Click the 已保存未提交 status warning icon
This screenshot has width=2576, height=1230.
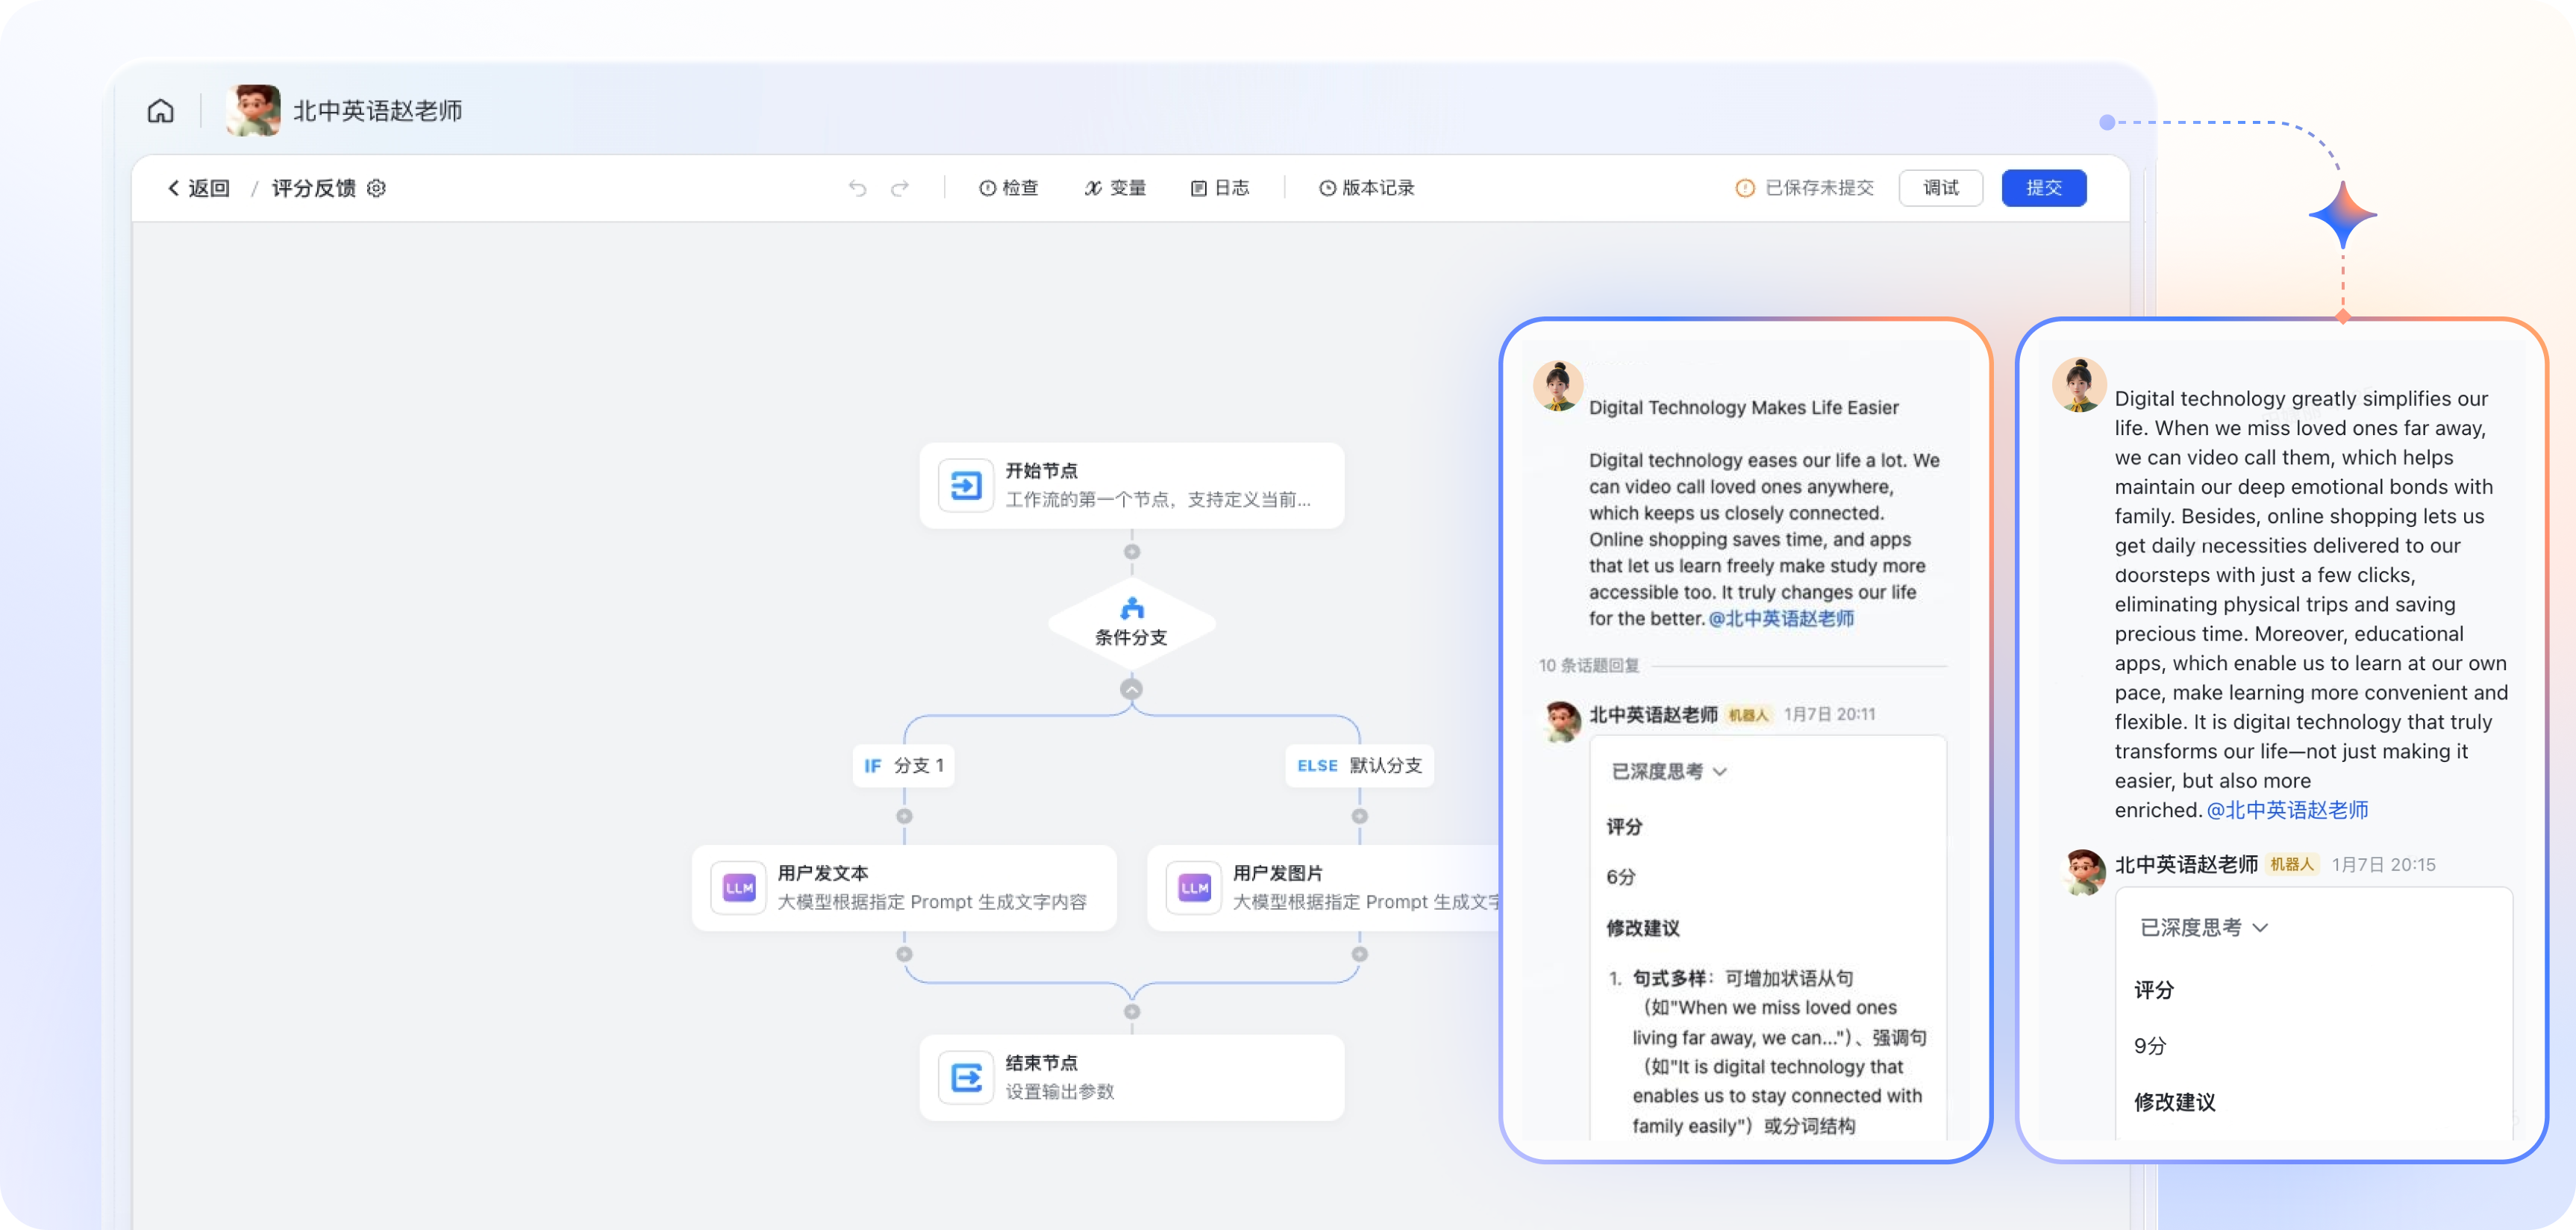click(1745, 188)
